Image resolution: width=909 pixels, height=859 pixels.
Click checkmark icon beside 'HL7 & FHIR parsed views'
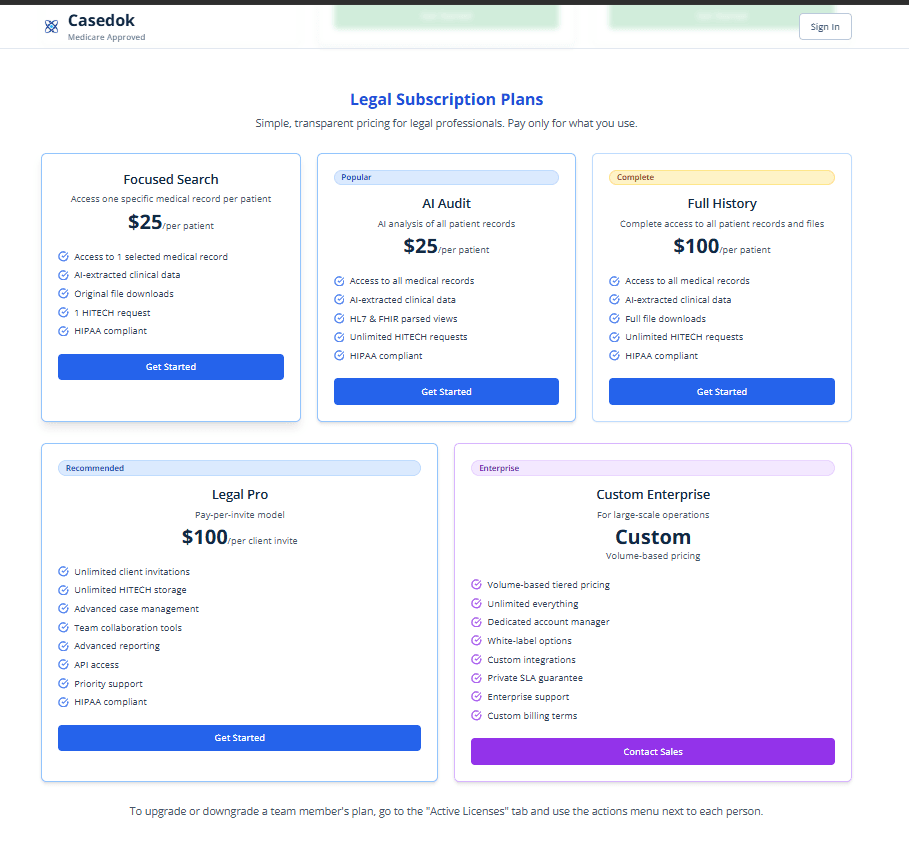[339, 318]
